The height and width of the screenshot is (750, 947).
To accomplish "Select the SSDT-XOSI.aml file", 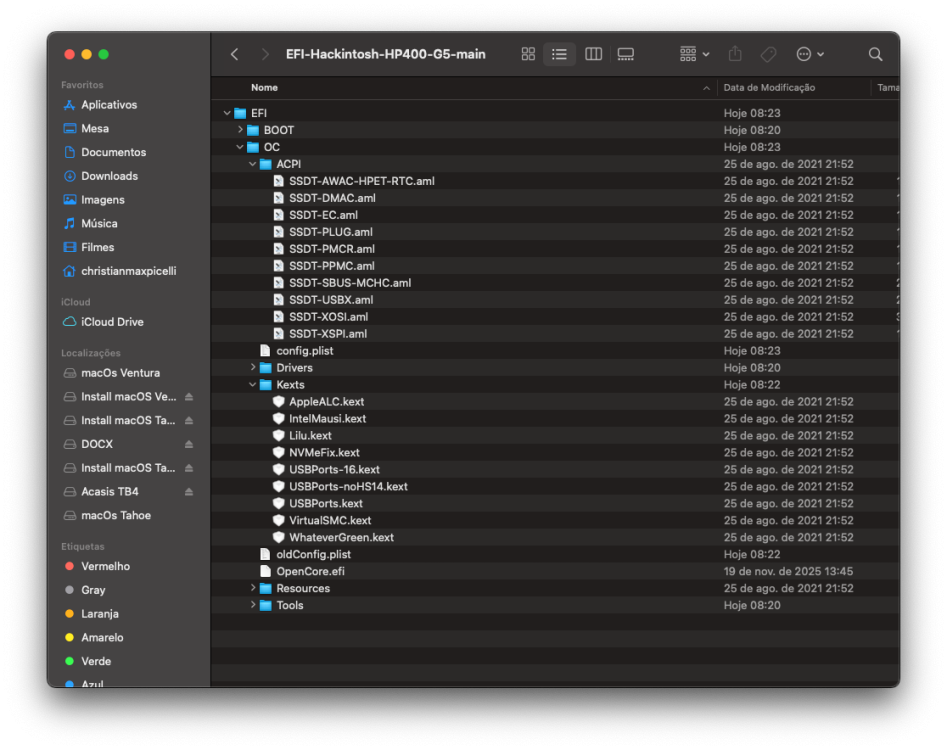I will click(x=329, y=316).
